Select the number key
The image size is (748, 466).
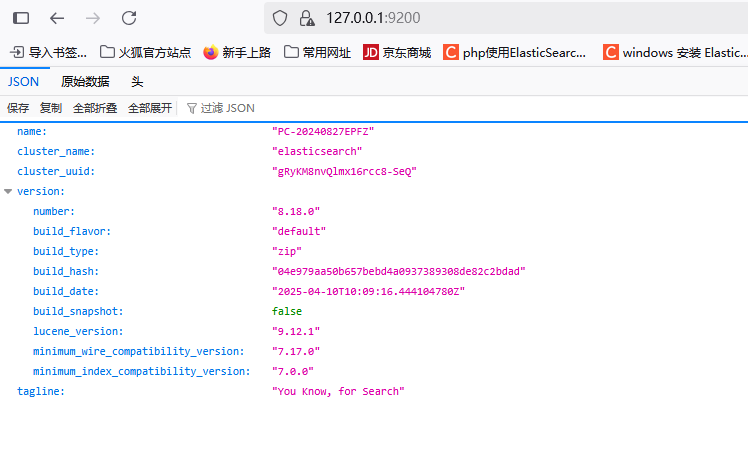click(x=54, y=212)
